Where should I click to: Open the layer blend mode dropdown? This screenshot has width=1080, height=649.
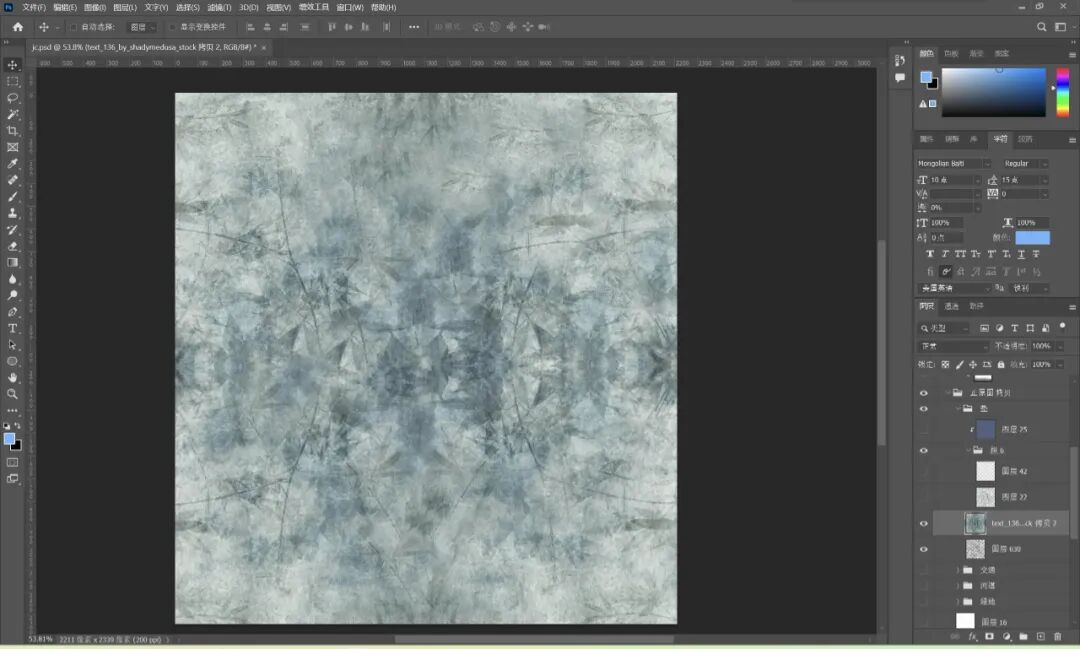tap(953, 346)
